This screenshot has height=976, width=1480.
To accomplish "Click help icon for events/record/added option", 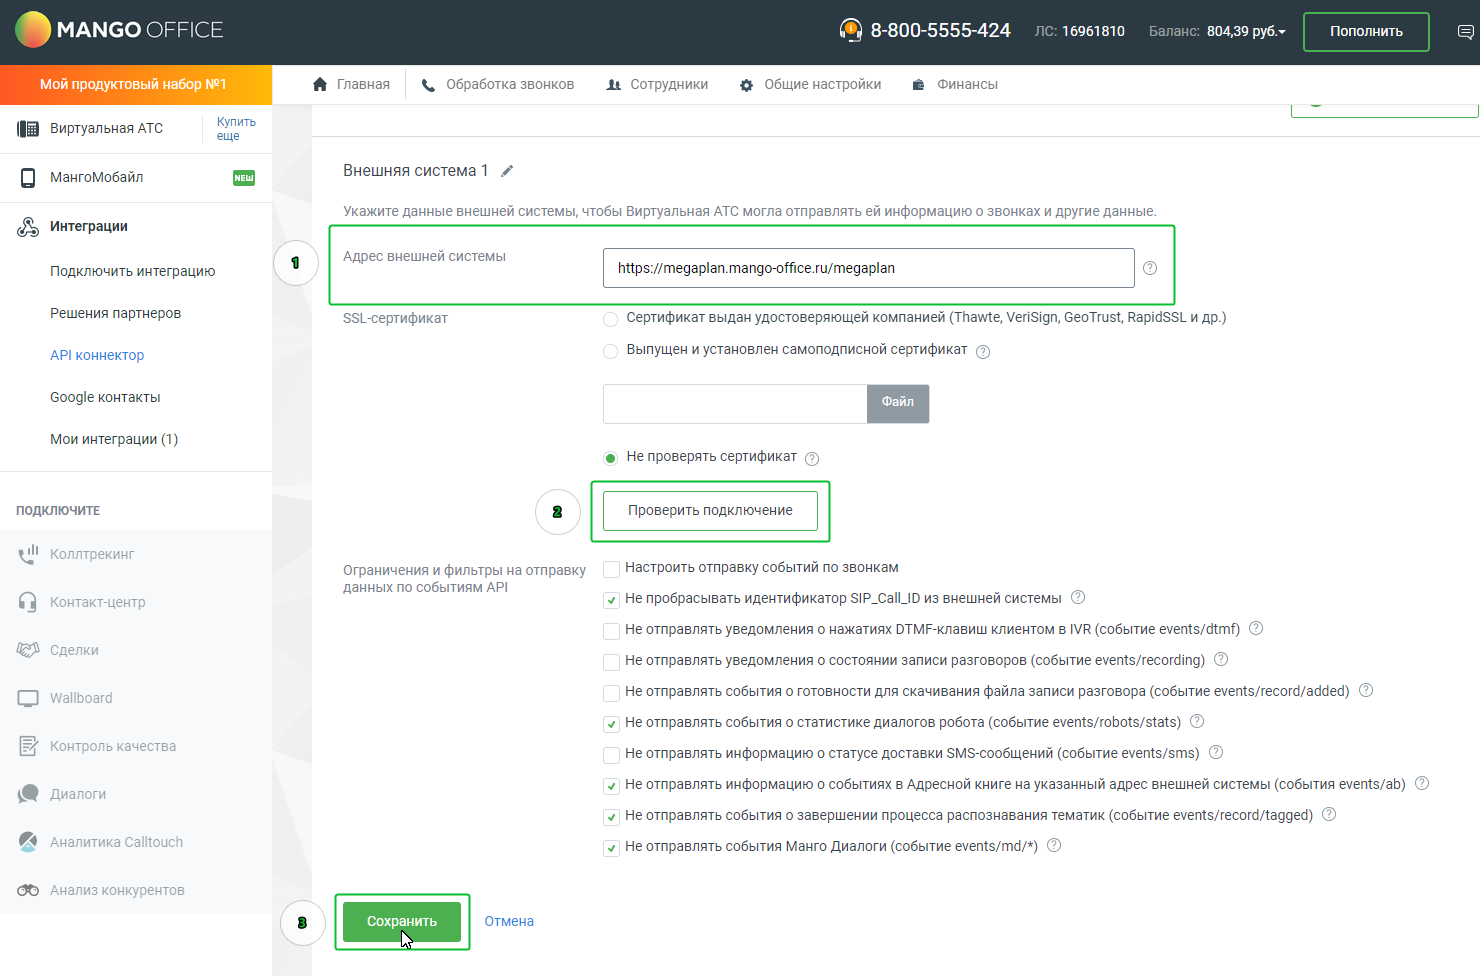I will click(1366, 690).
